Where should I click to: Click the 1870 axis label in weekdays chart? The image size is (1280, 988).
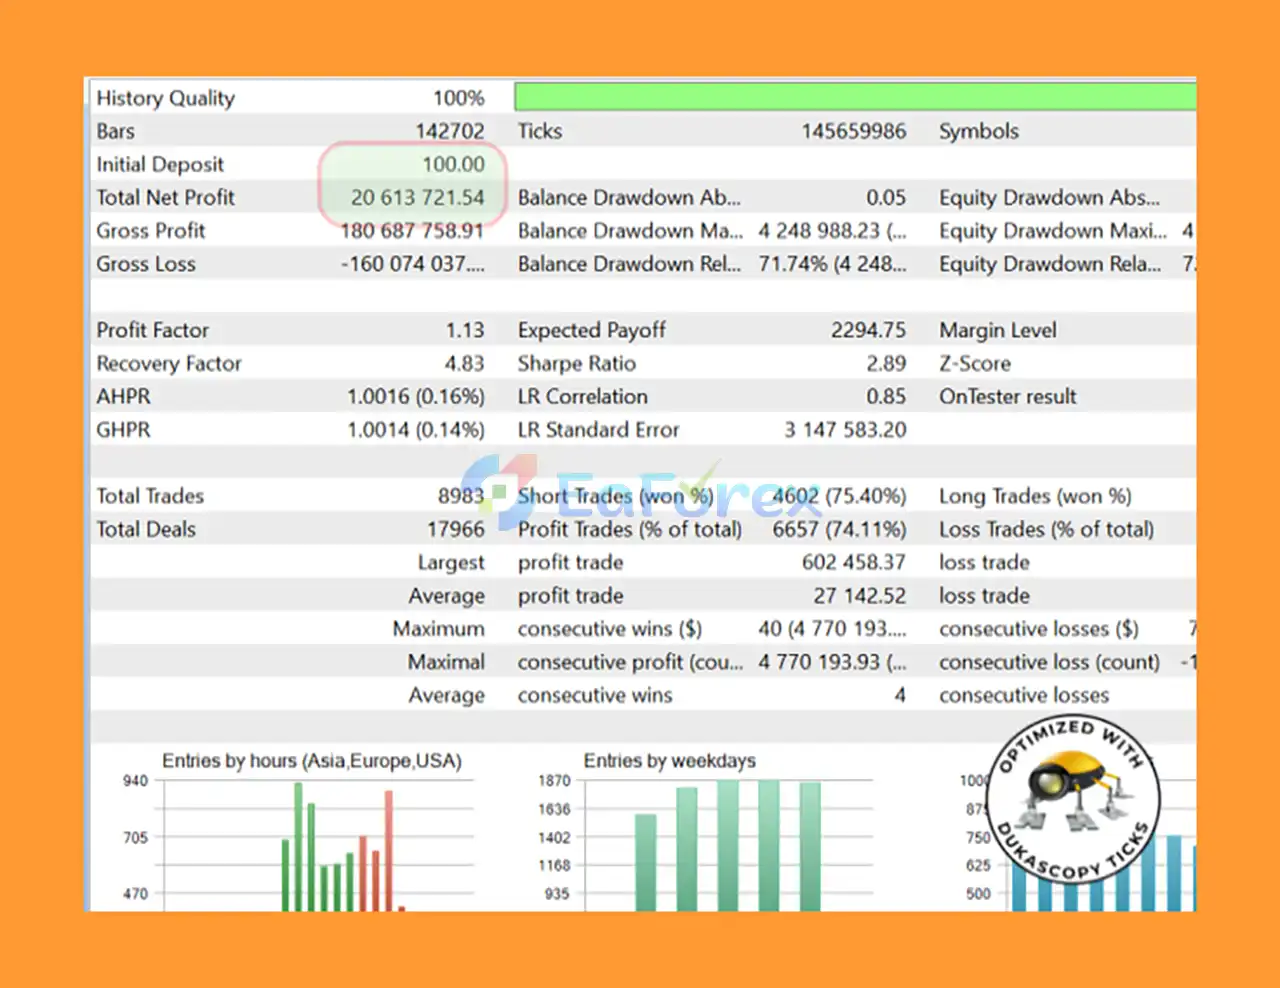click(x=554, y=780)
